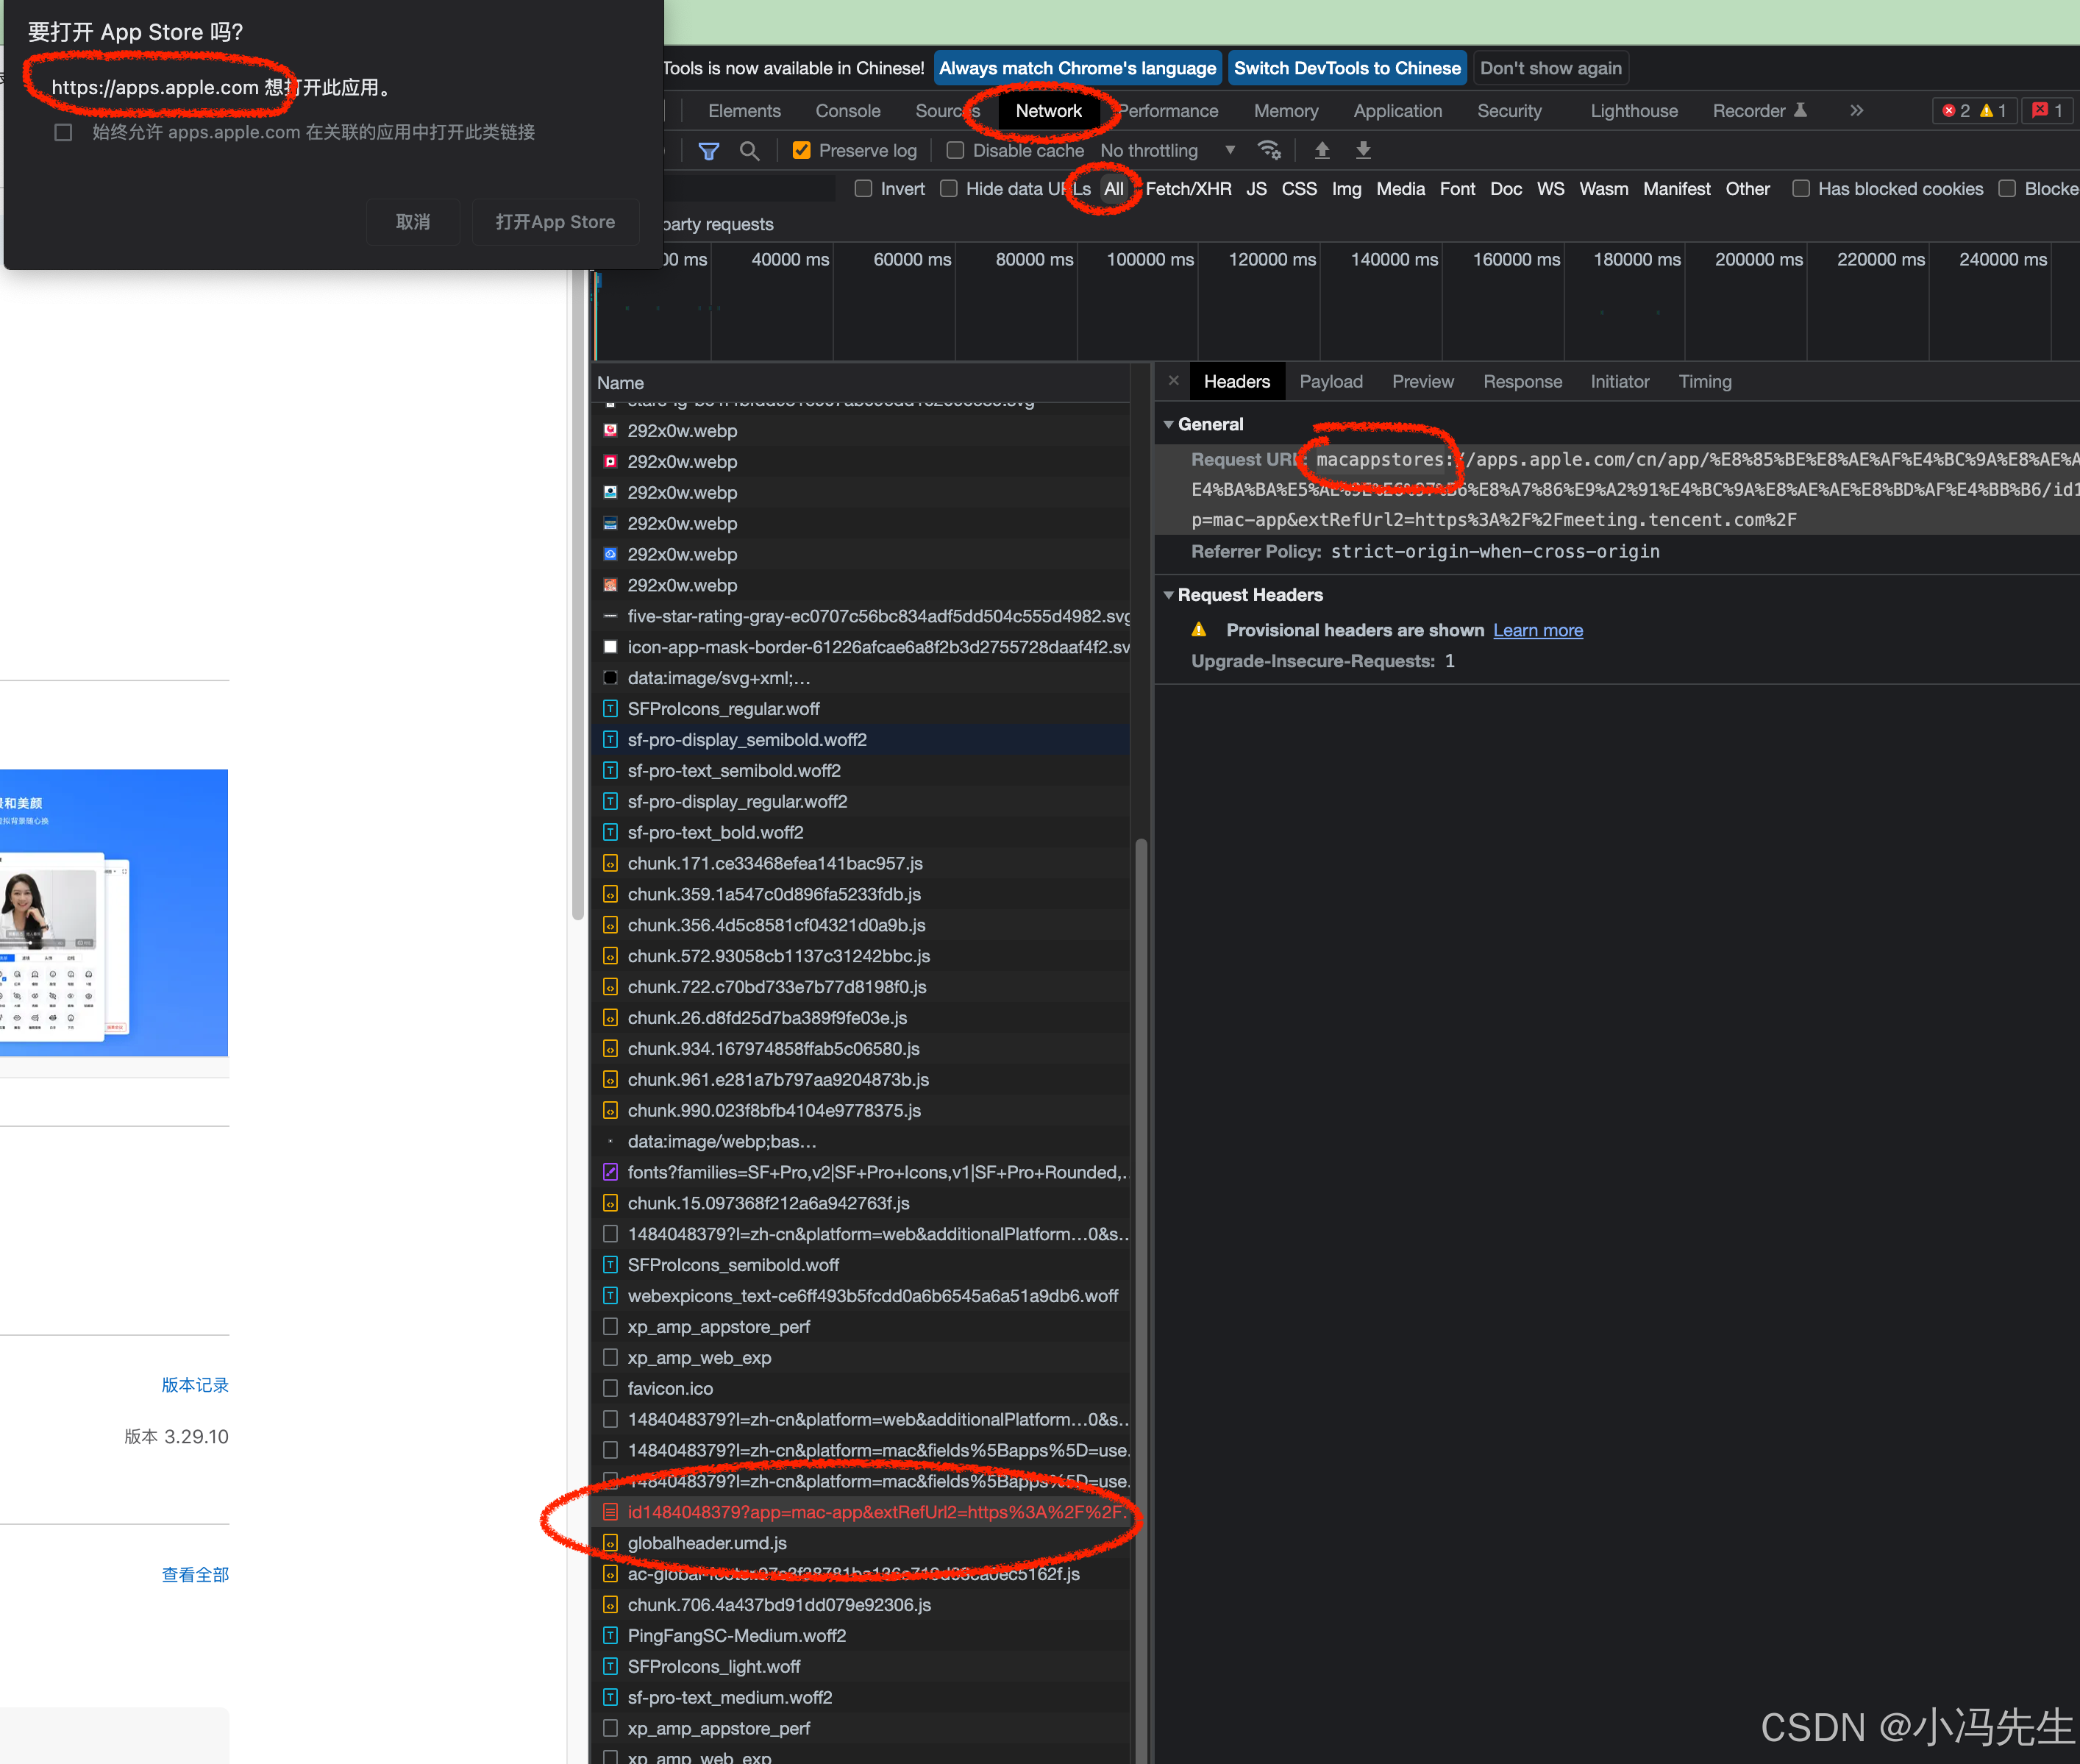Filter by Font type
Image resolution: width=2080 pixels, height=1764 pixels.
1457,189
